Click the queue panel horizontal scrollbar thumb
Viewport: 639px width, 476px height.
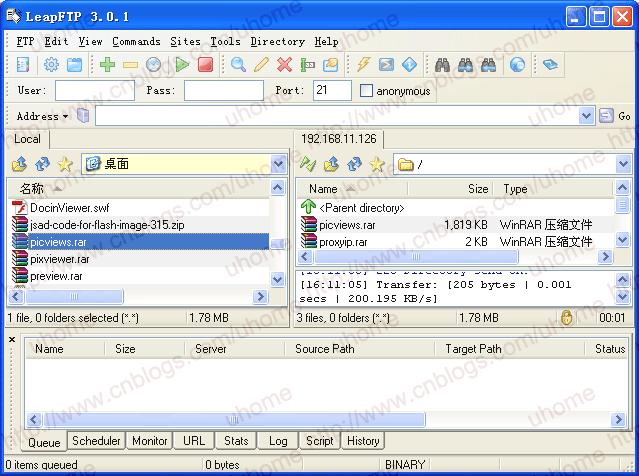[x=233, y=419]
